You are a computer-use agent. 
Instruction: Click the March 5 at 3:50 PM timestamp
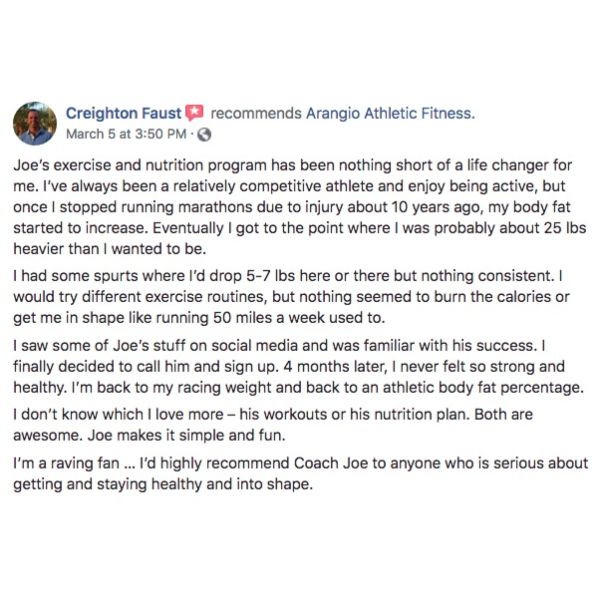[126, 134]
